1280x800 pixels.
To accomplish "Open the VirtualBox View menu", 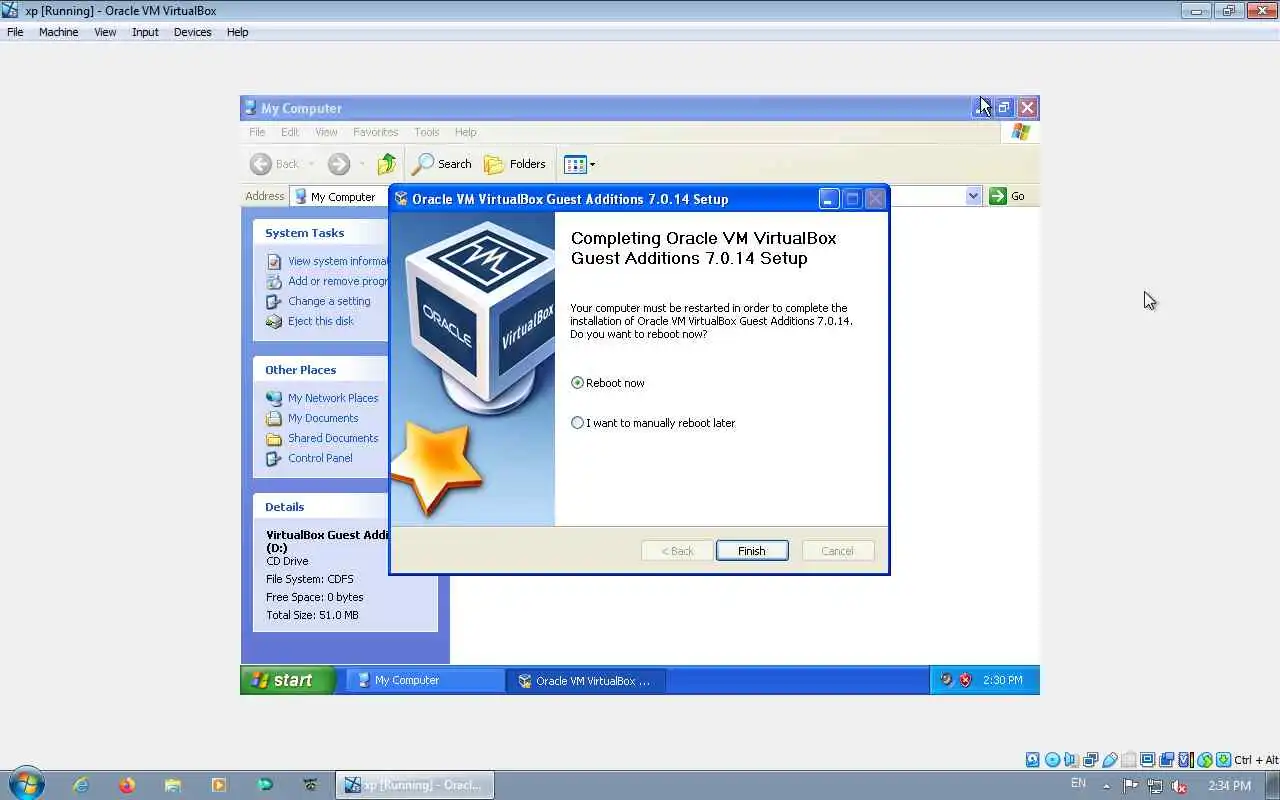I will pyautogui.click(x=105, y=32).
